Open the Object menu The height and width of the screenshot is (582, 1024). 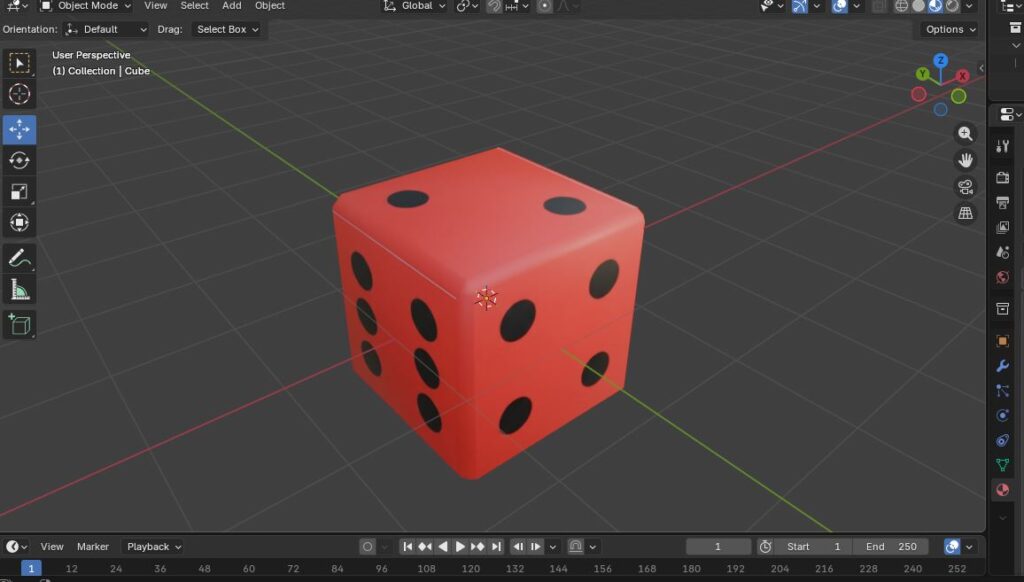click(270, 6)
